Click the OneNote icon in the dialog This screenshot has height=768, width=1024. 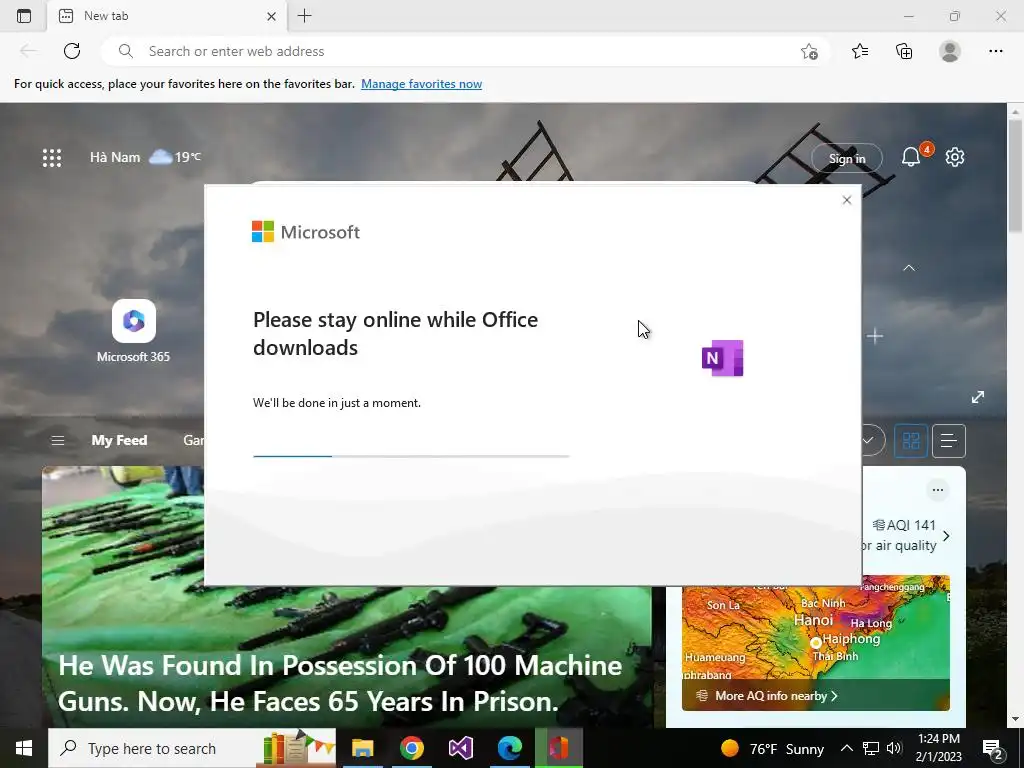click(723, 358)
